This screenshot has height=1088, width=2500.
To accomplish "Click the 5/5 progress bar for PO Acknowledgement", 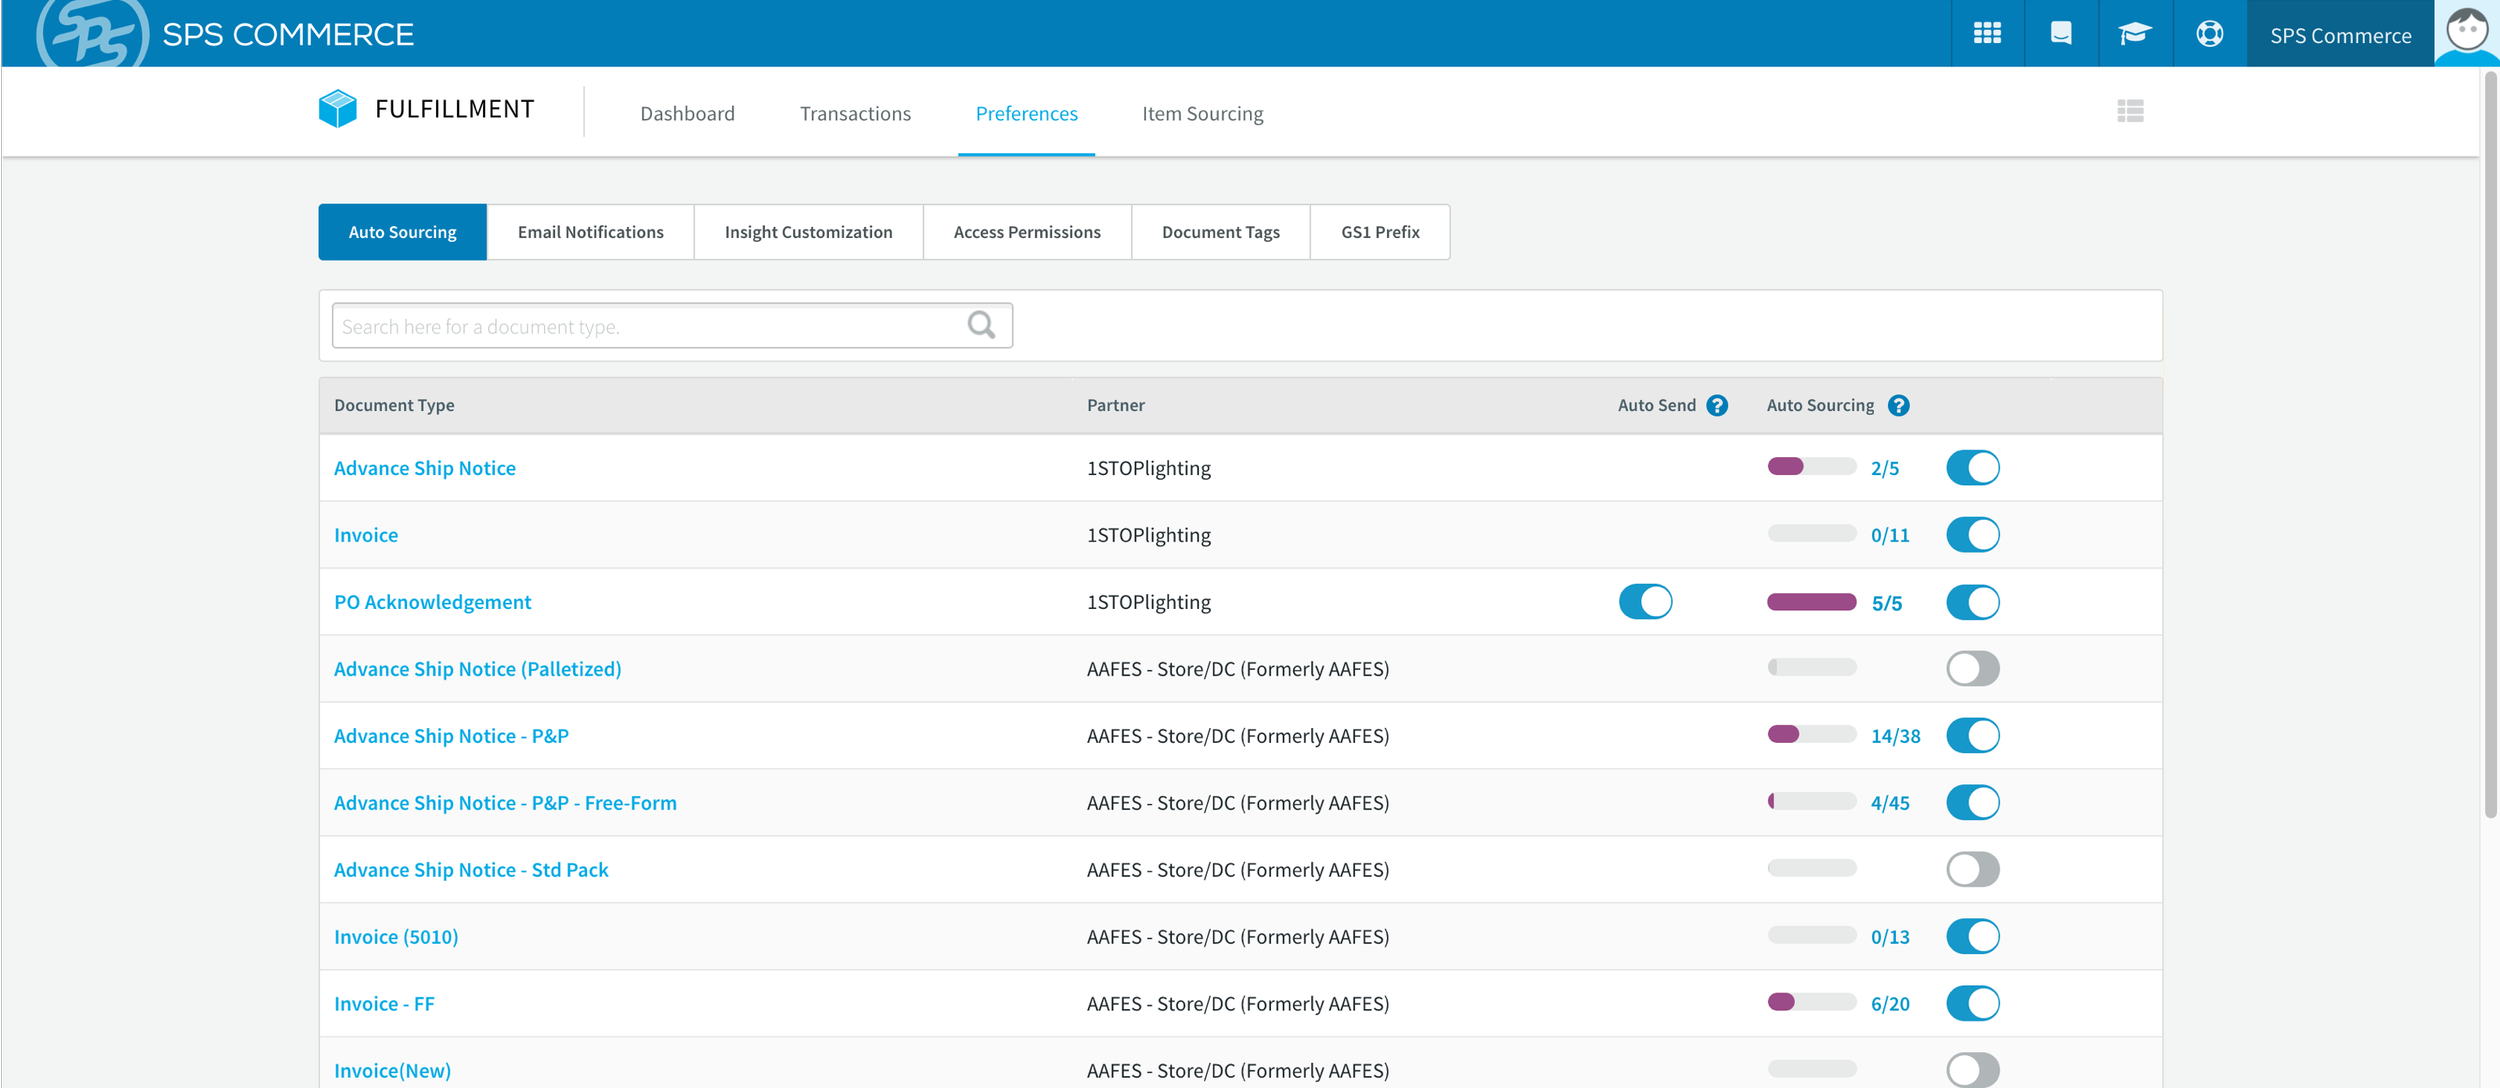I will pyautogui.click(x=1811, y=602).
